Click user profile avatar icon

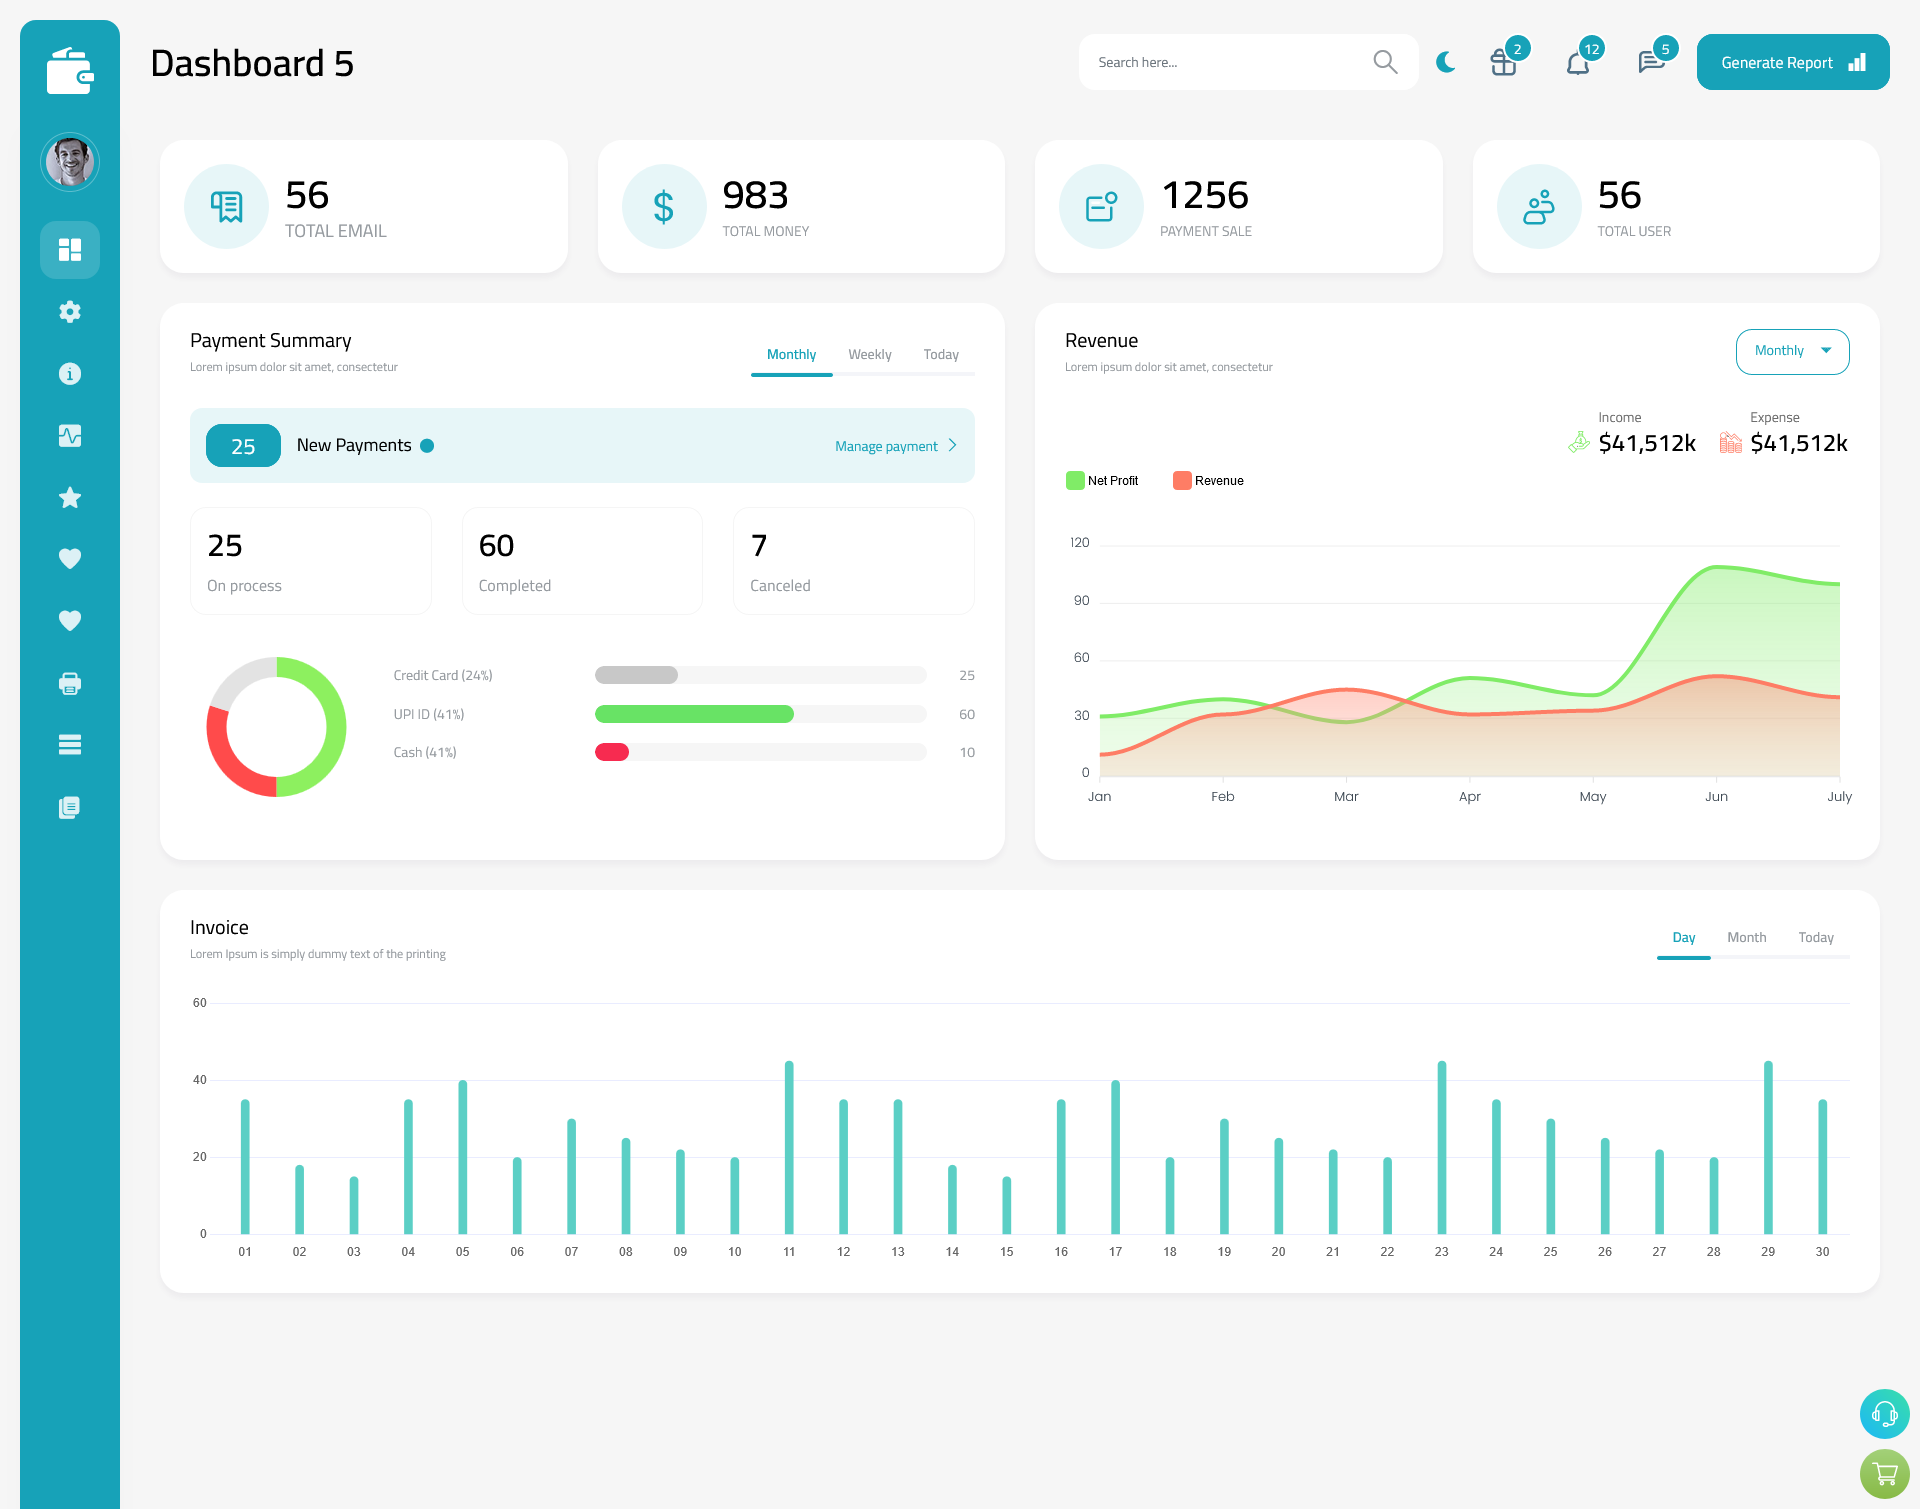pyautogui.click(x=70, y=159)
